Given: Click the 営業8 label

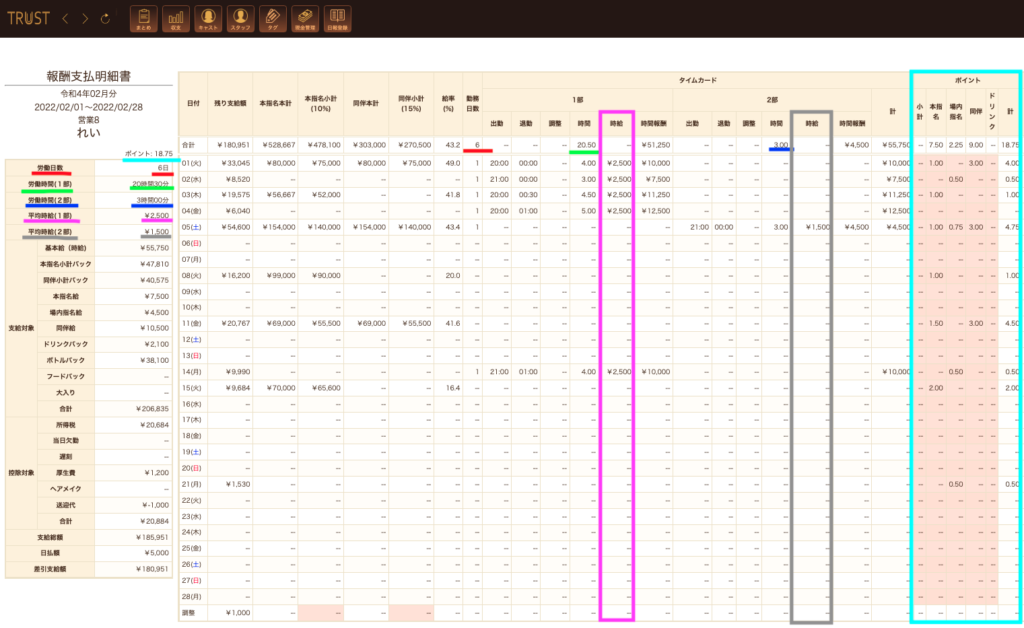Looking at the screenshot, I should (89, 120).
